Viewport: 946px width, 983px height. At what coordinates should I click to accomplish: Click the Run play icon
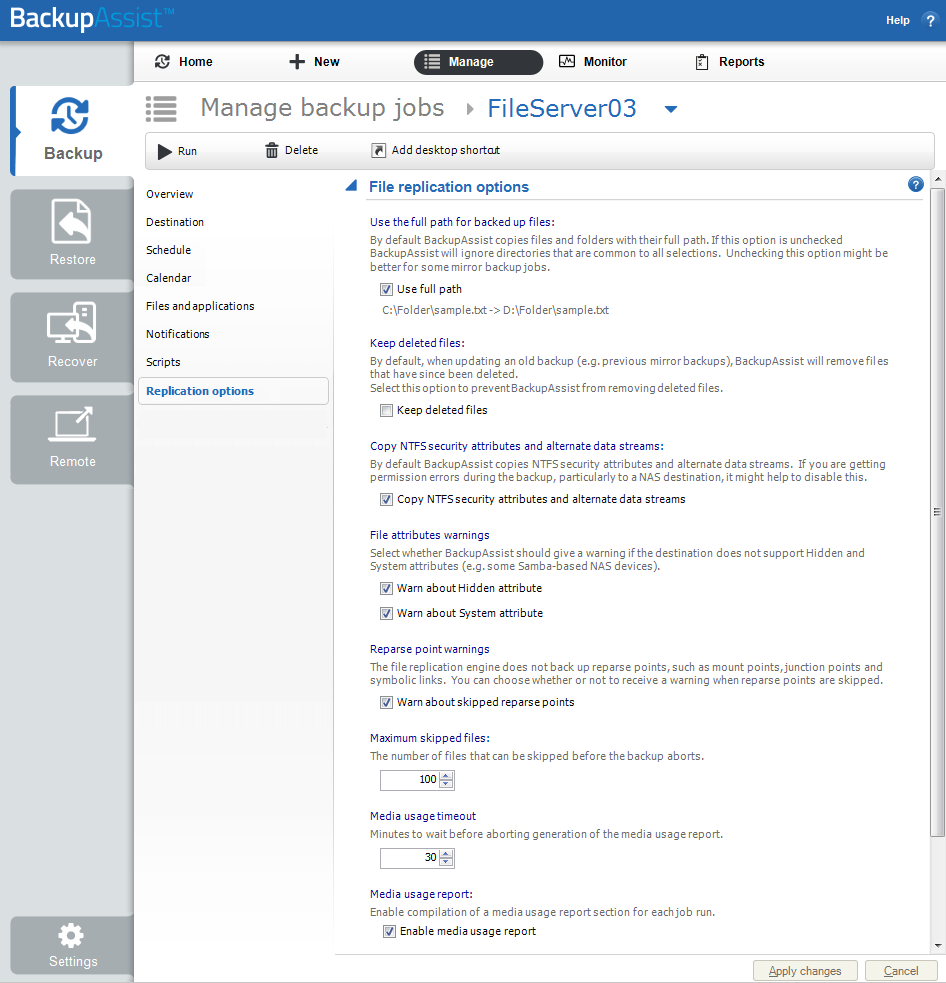(164, 151)
